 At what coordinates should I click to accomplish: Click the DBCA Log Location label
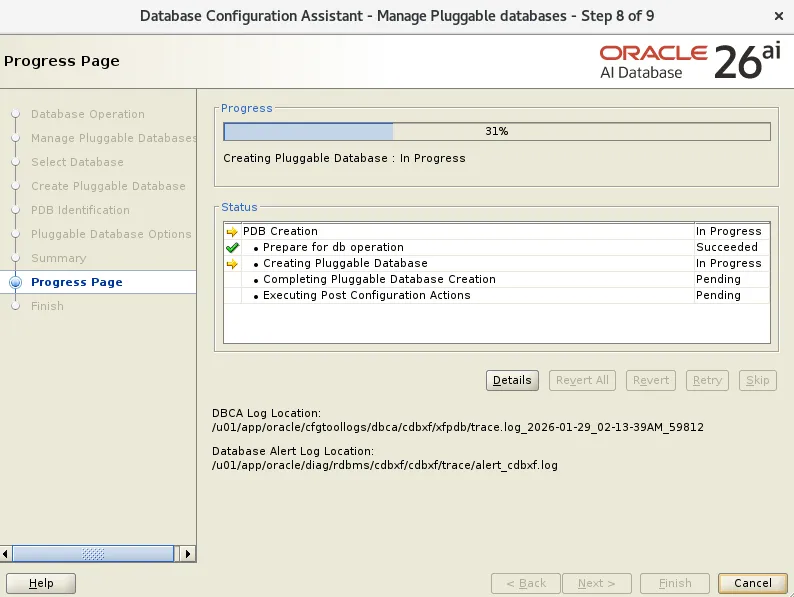click(x=266, y=413)
